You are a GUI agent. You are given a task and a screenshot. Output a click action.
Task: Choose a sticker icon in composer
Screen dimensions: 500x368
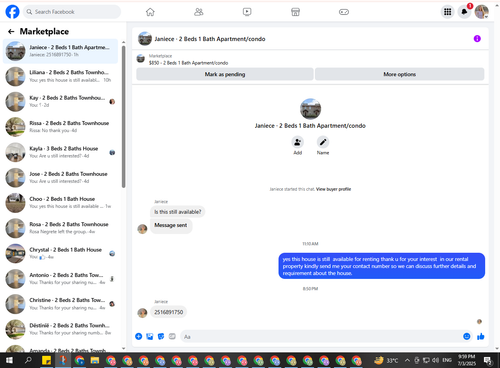tap(161, 336)
